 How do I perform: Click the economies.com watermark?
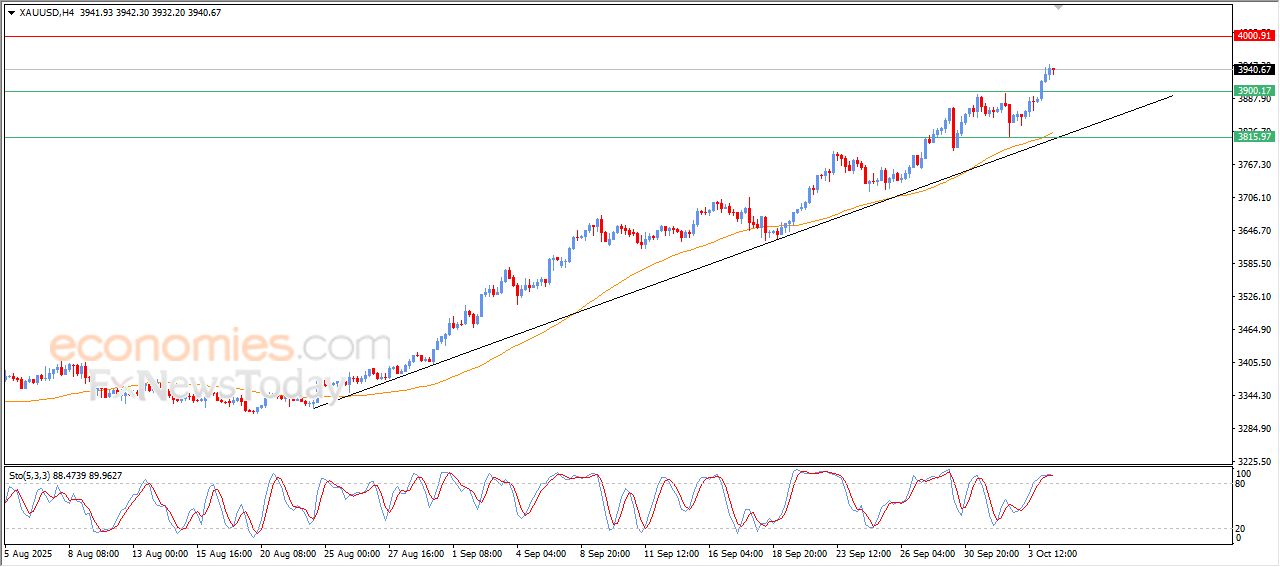pyautogui.click(x=220, y=347)
